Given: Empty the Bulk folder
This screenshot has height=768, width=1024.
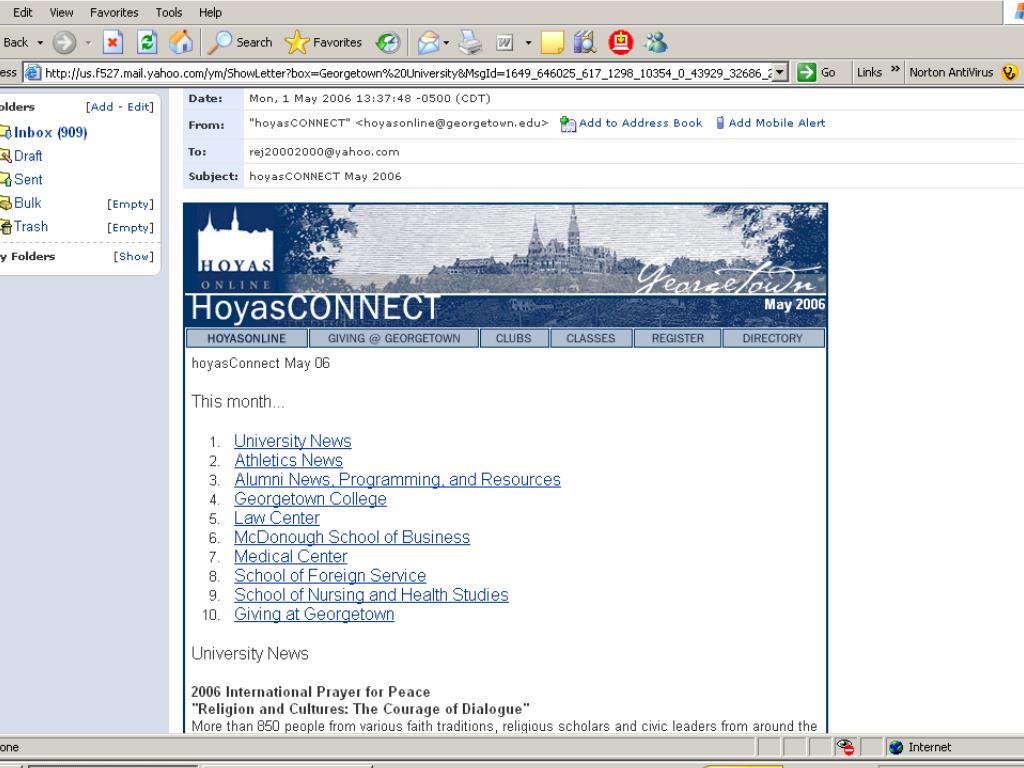Looking at the screenshot, I should (131, 204).
